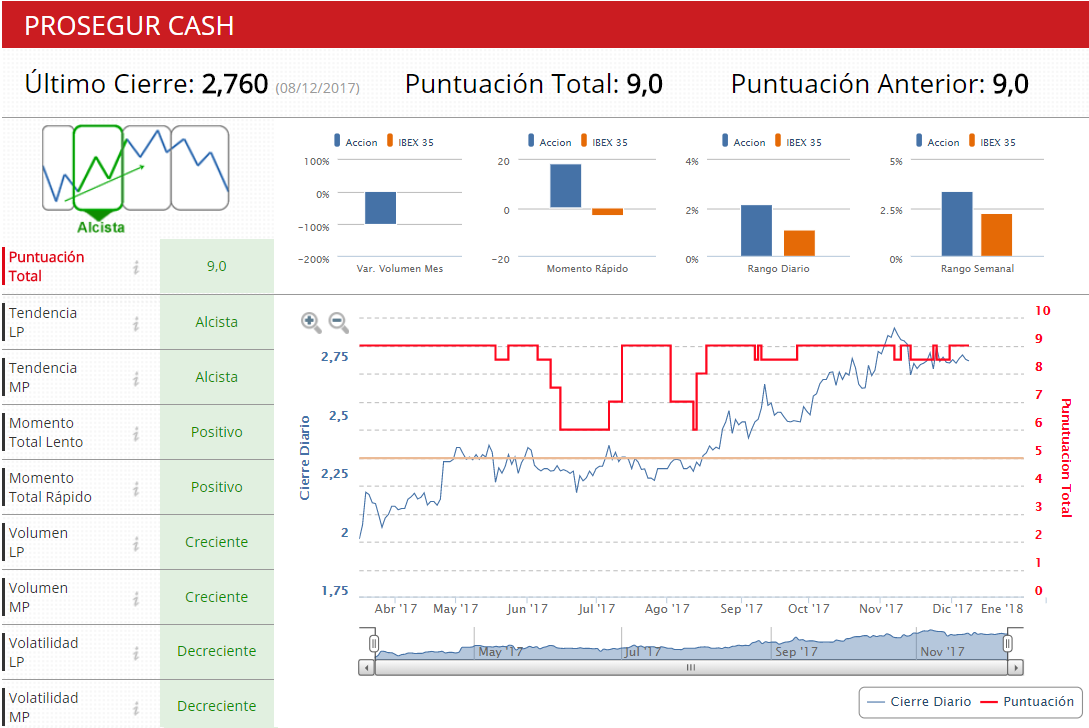Toggle IBEX 35 legend in Var. Volumen Mes chart
The image size is (1089, 728).
[x=410, y=142]
